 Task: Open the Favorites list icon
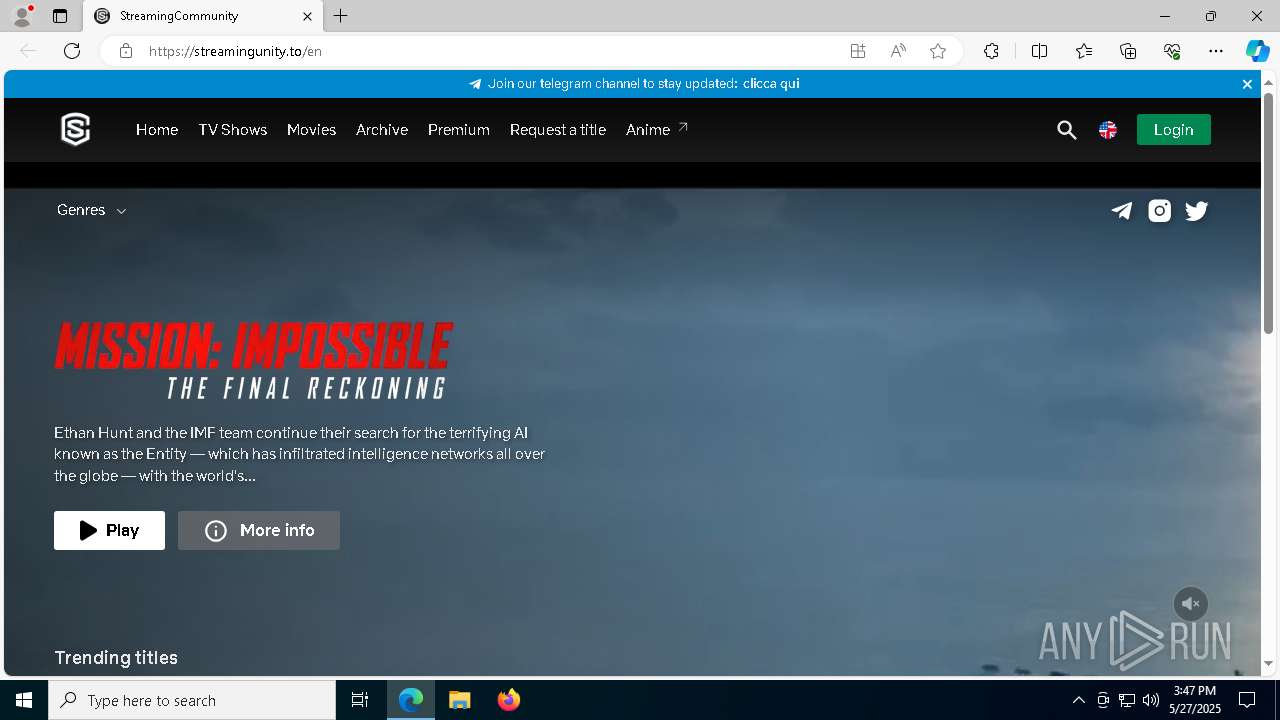coord(1084,51)
